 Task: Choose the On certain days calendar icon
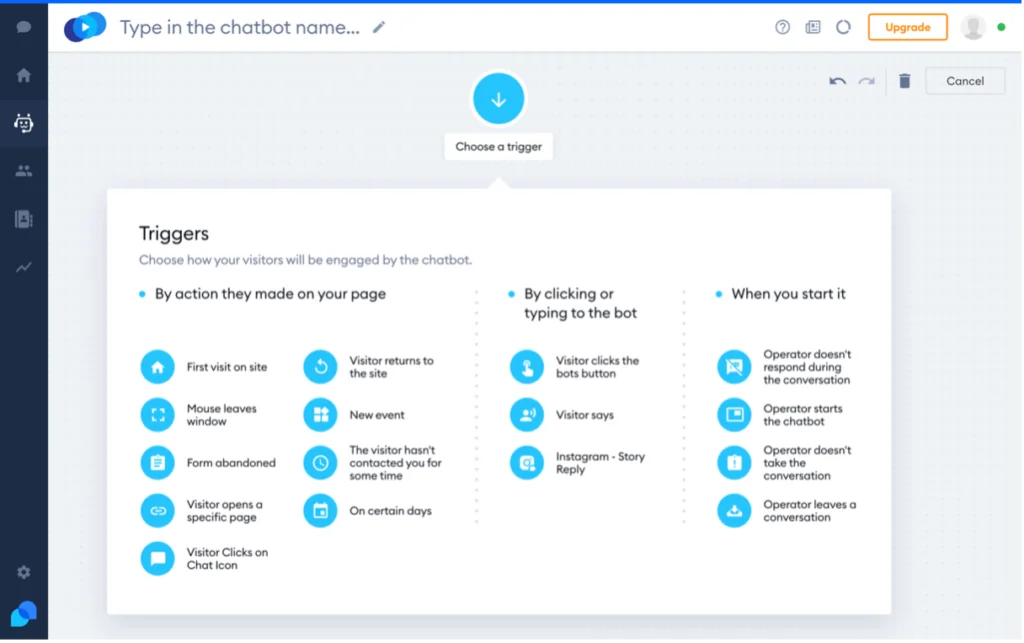[320, 511]
